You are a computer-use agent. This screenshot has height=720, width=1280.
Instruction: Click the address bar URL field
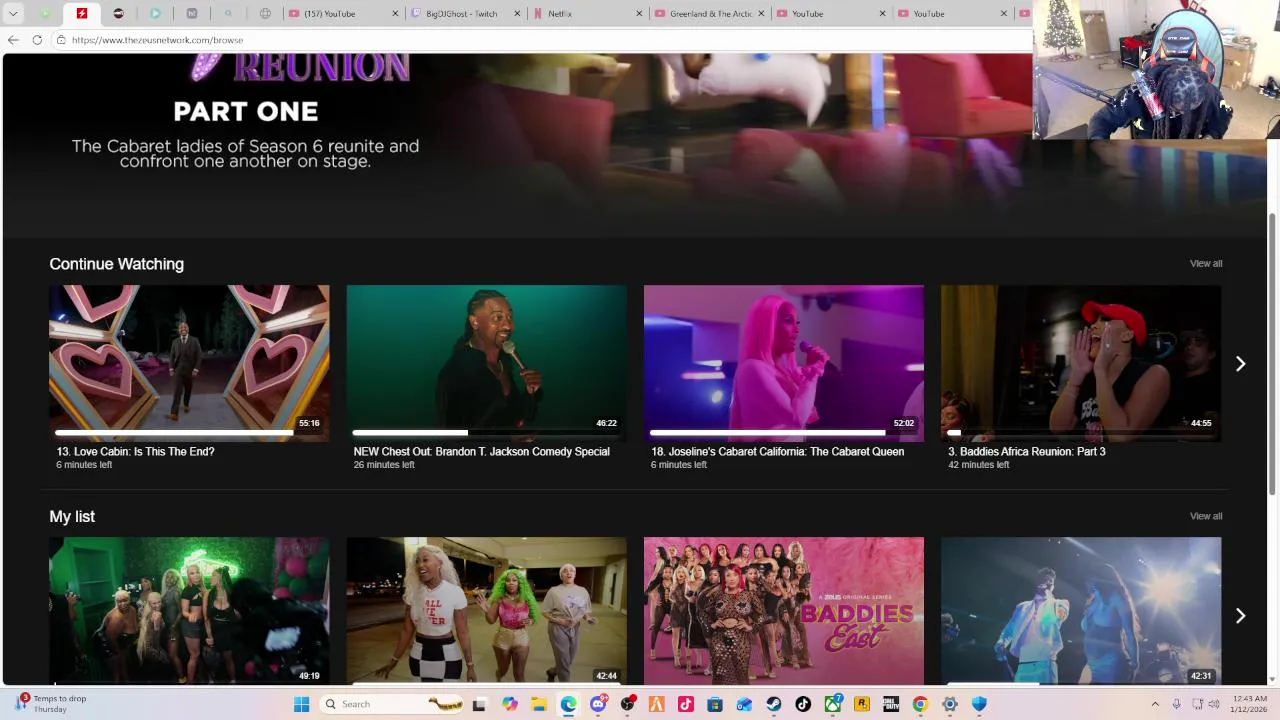click(540, 40)
